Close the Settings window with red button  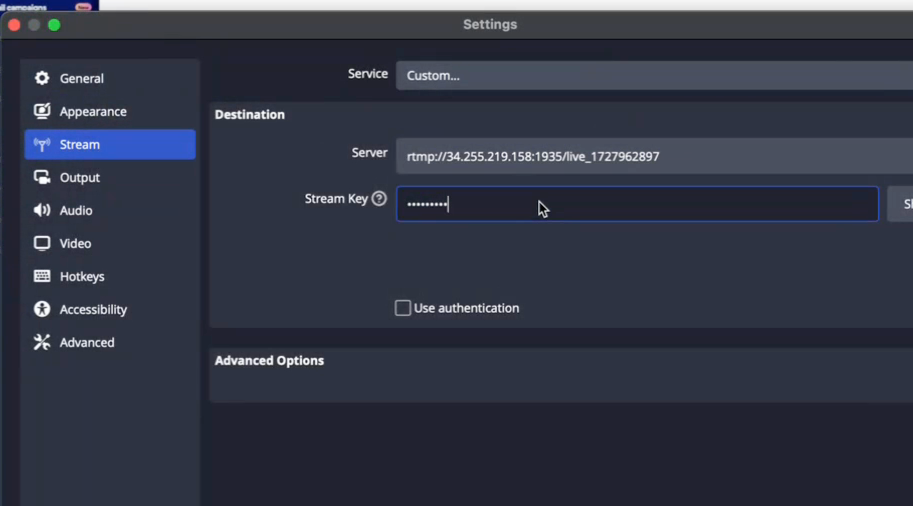(14, 25)
